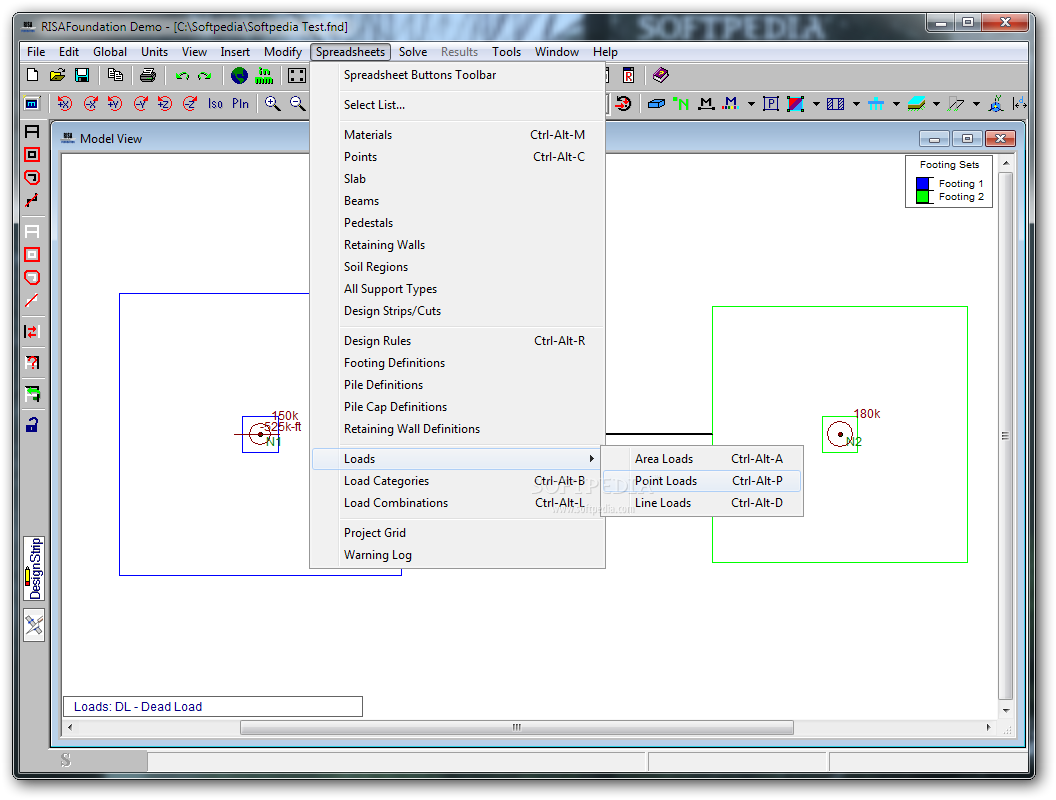Click the tile windows icon

[297, 75]
